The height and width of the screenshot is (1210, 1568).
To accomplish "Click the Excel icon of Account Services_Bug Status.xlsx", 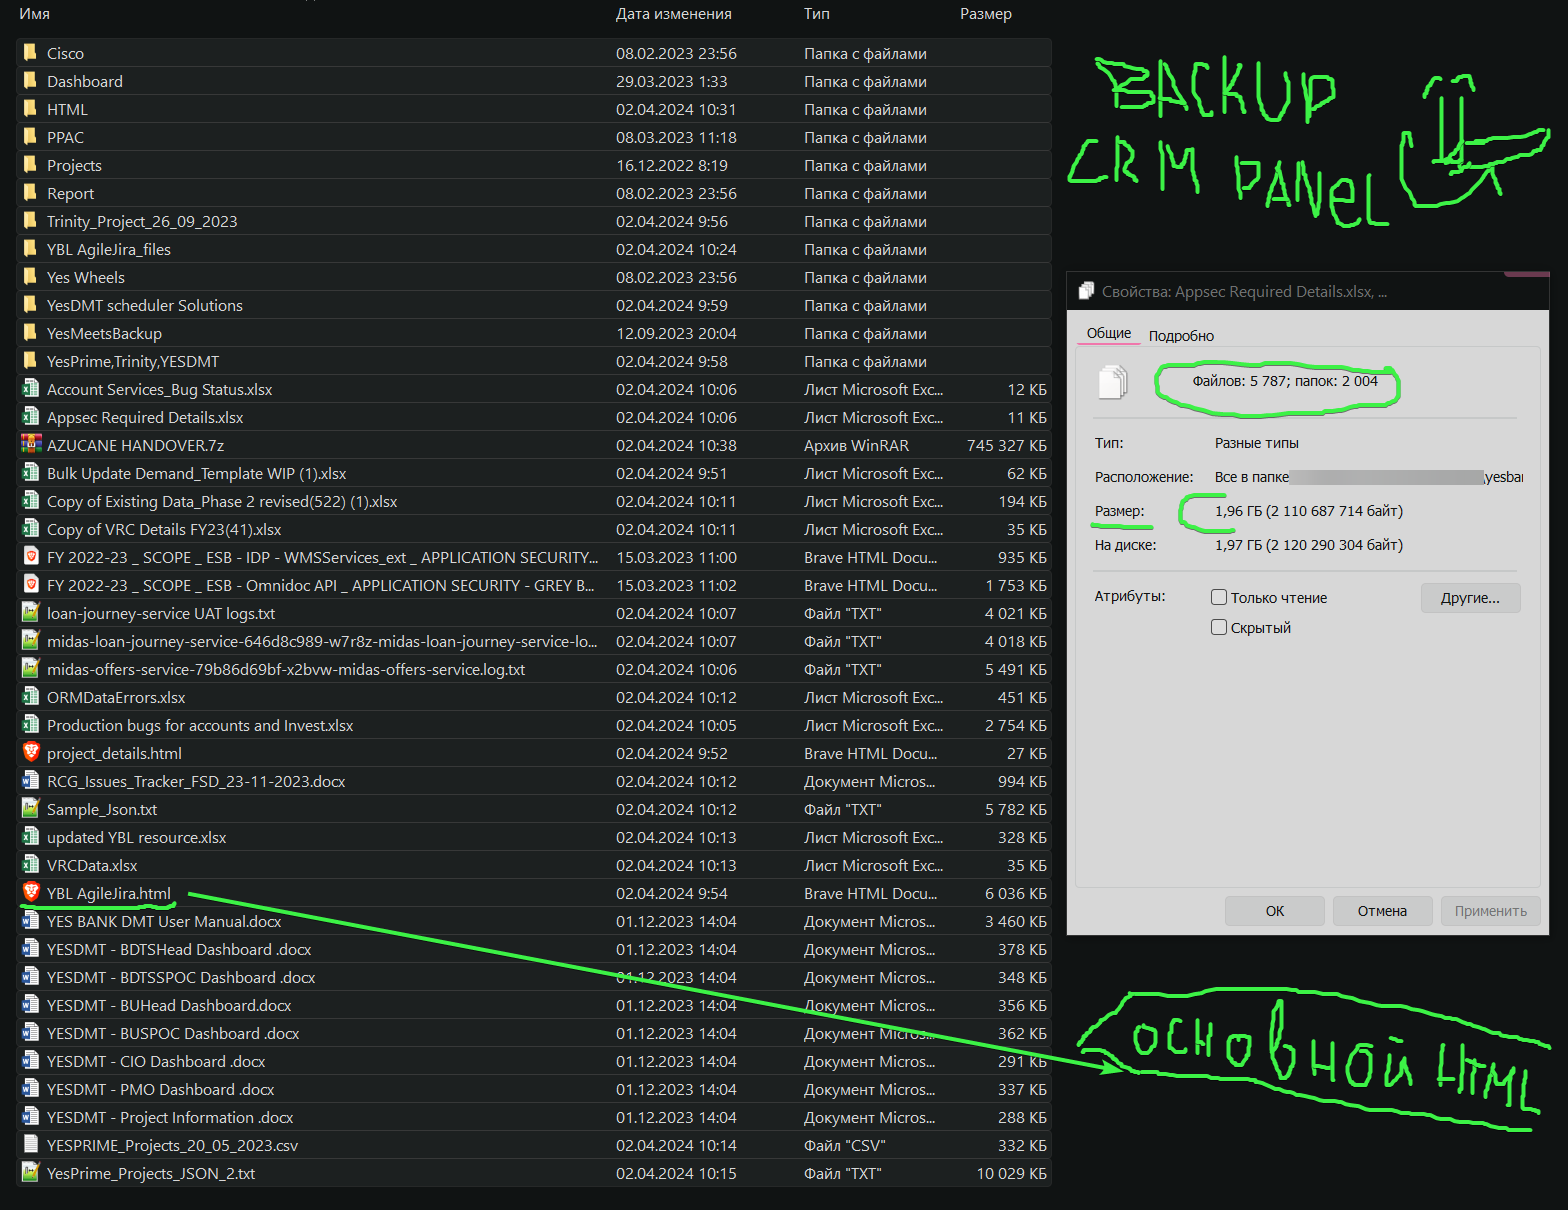I will pyautogui.click(x=30, y=388).
